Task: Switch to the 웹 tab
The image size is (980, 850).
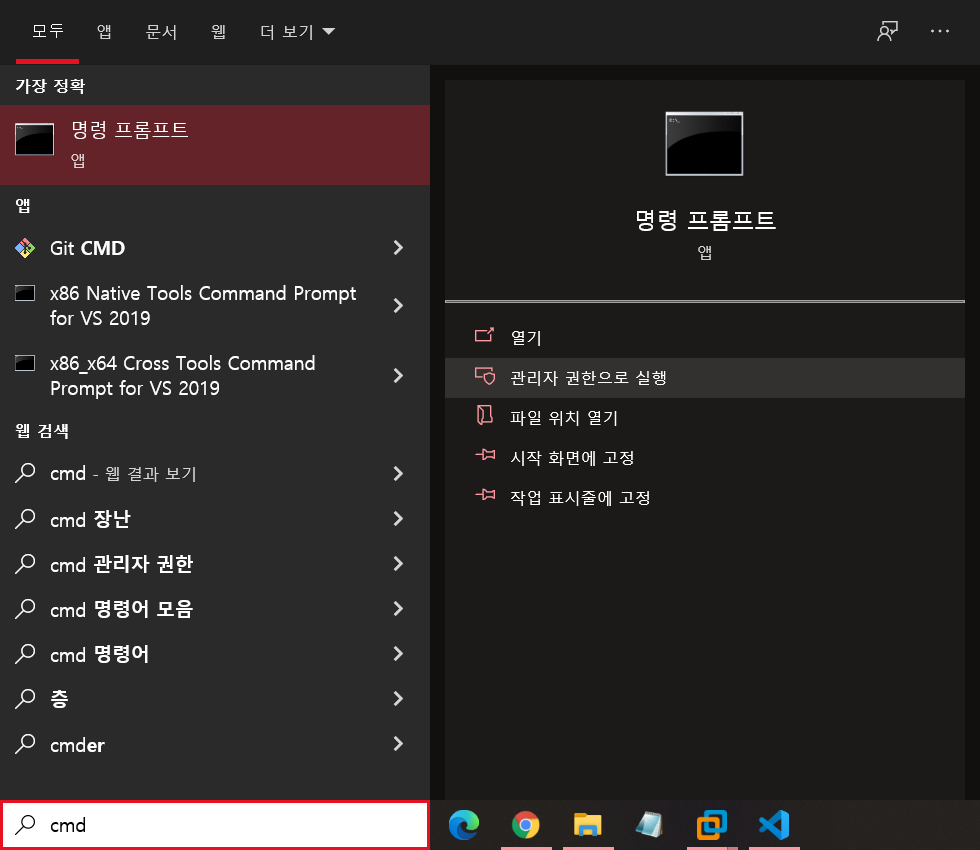Action: tap(218, 31)
